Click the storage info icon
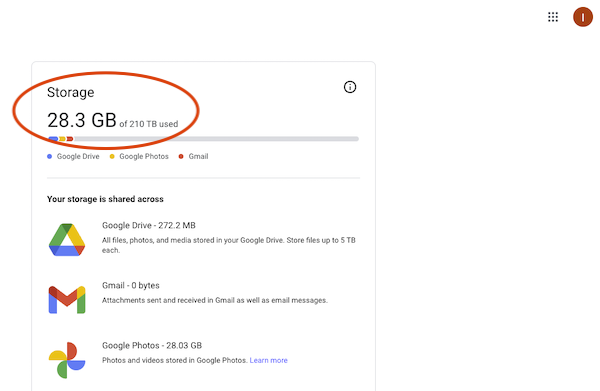The image size is (600, 391). [x=350, y=87]
